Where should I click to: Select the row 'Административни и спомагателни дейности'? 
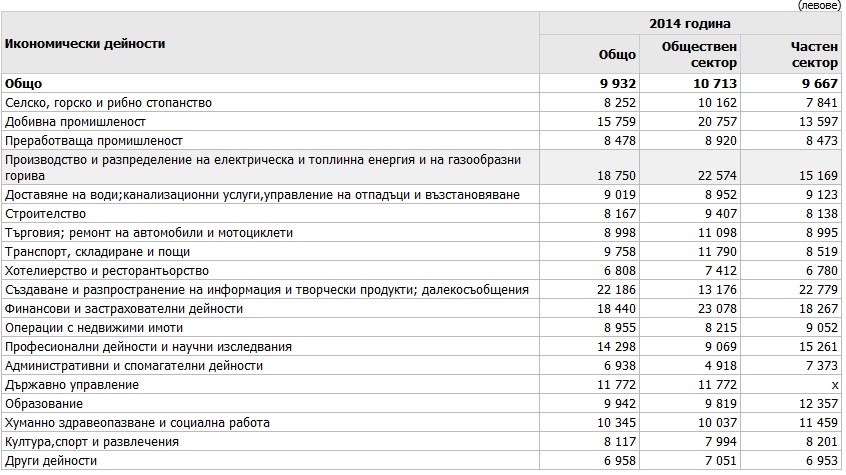tap(421, 365)
